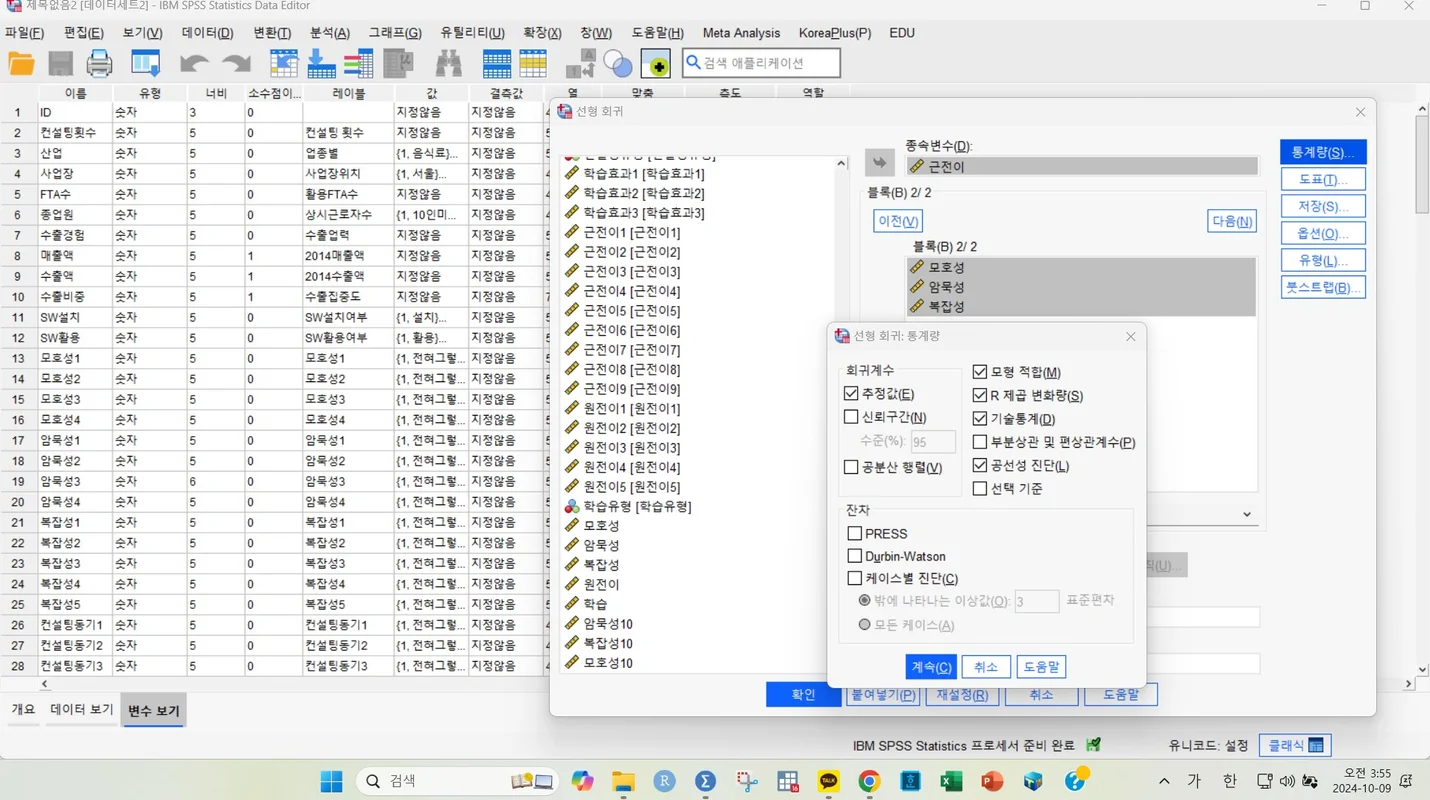
Task: Click the Undo arrow in the toolbar
Action: 193,64
